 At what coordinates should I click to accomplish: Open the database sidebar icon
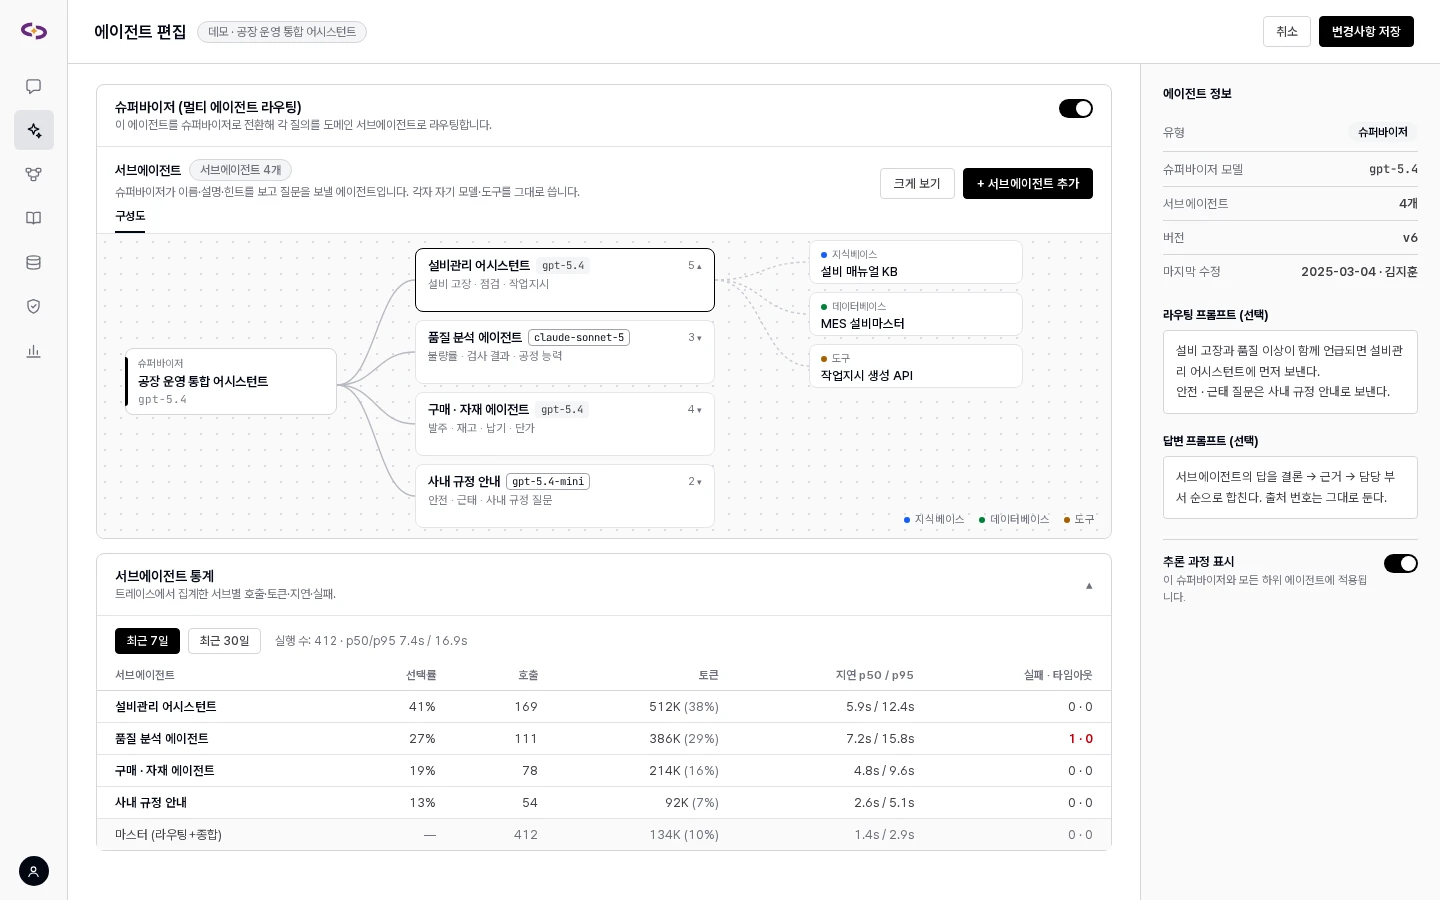click(x=33, y=262)
